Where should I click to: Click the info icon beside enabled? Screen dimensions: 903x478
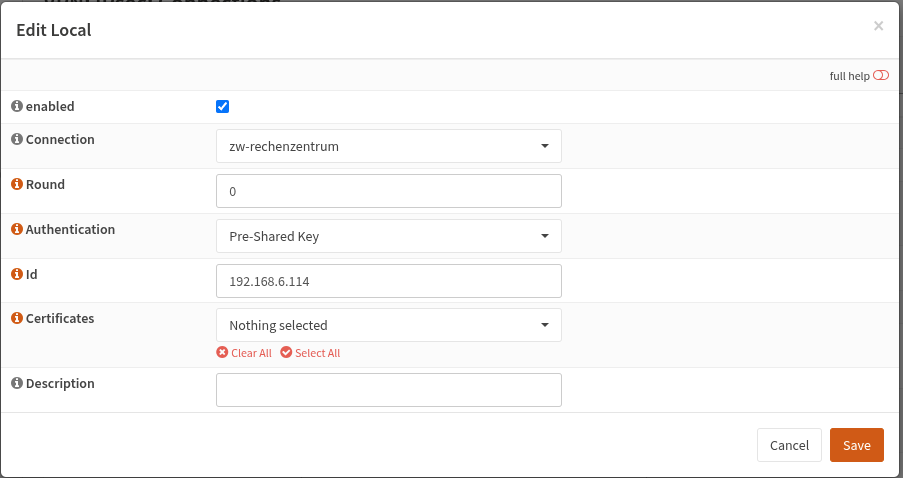16,106
